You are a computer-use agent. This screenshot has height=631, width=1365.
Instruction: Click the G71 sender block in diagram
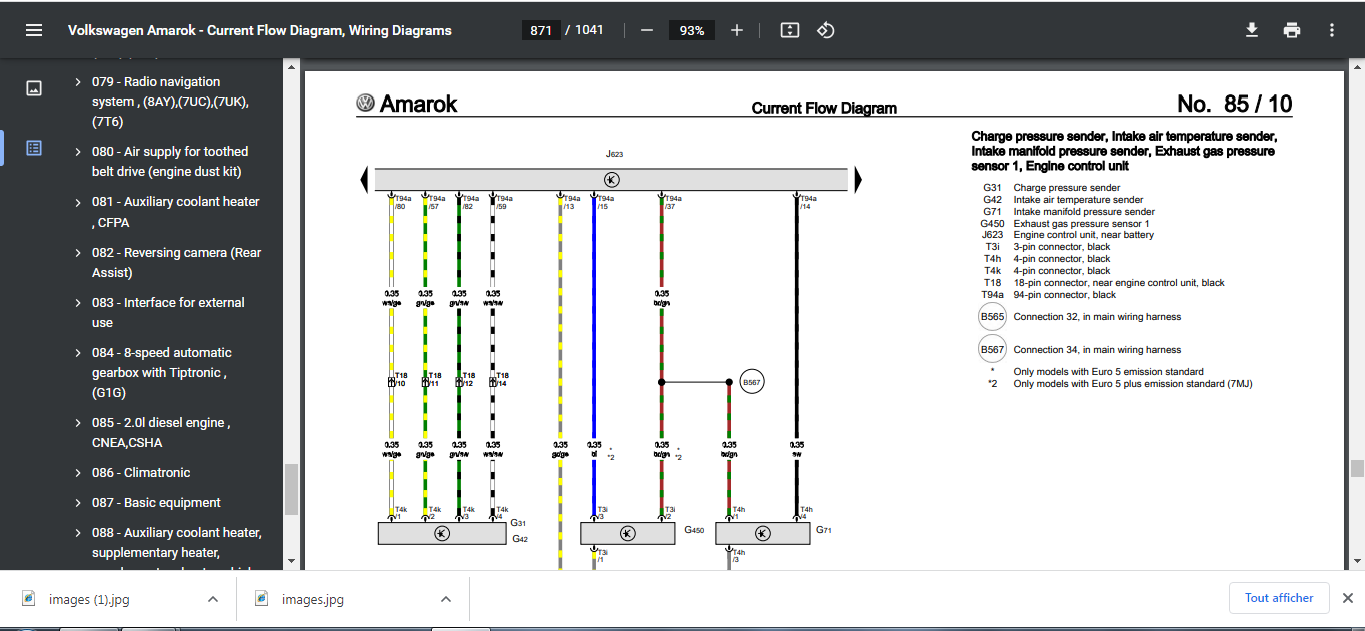point(763,533)
